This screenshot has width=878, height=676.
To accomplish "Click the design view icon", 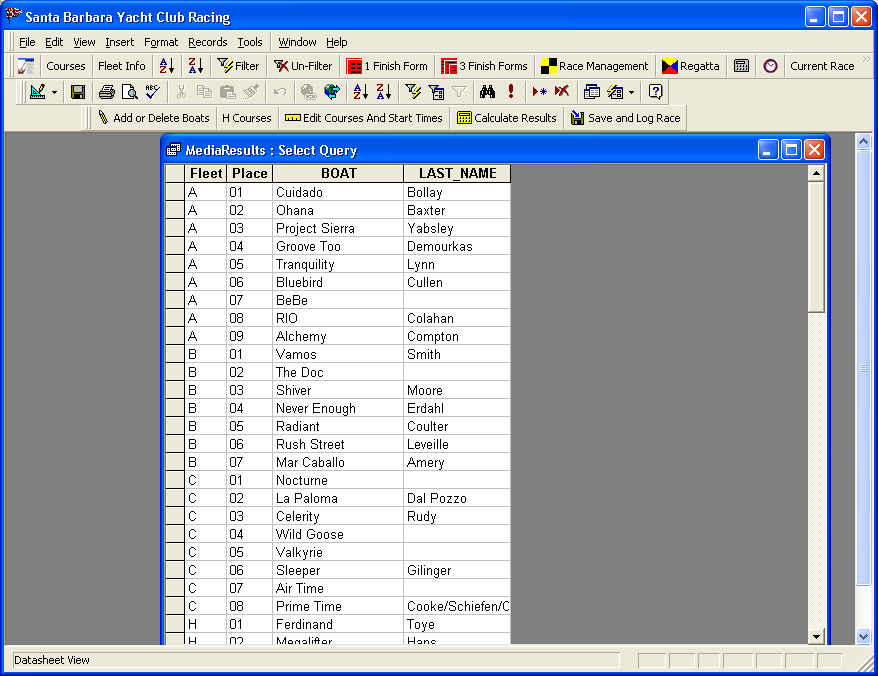I will coord(38,92).
